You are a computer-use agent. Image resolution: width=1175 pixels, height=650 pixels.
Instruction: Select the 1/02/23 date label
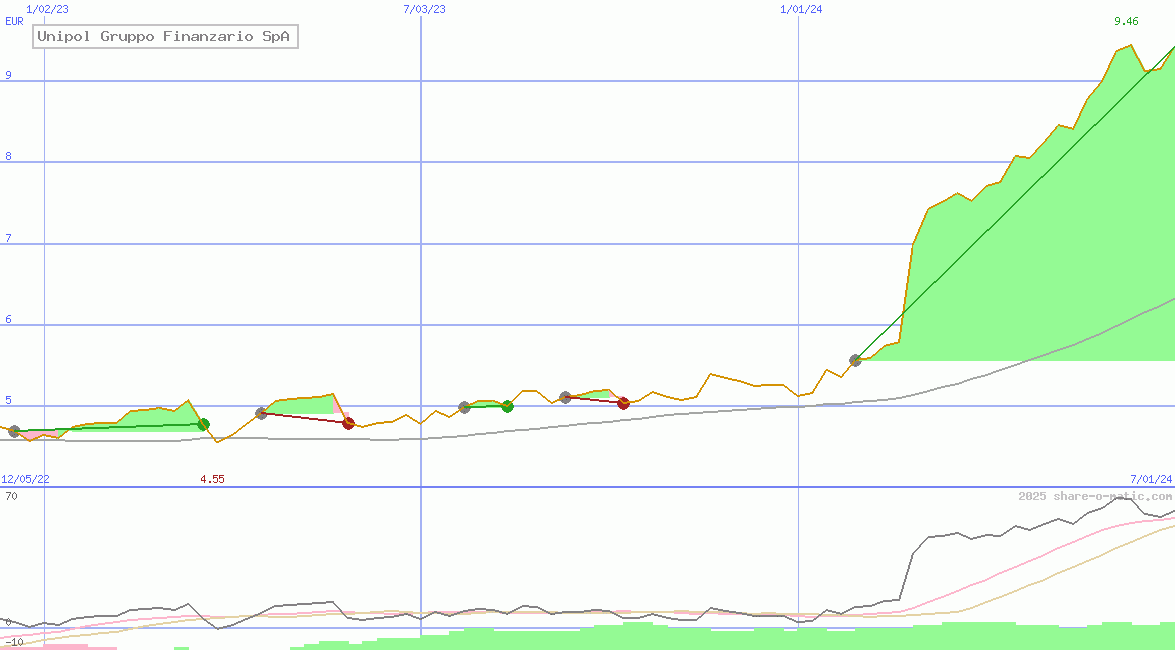tap(48, 9)
